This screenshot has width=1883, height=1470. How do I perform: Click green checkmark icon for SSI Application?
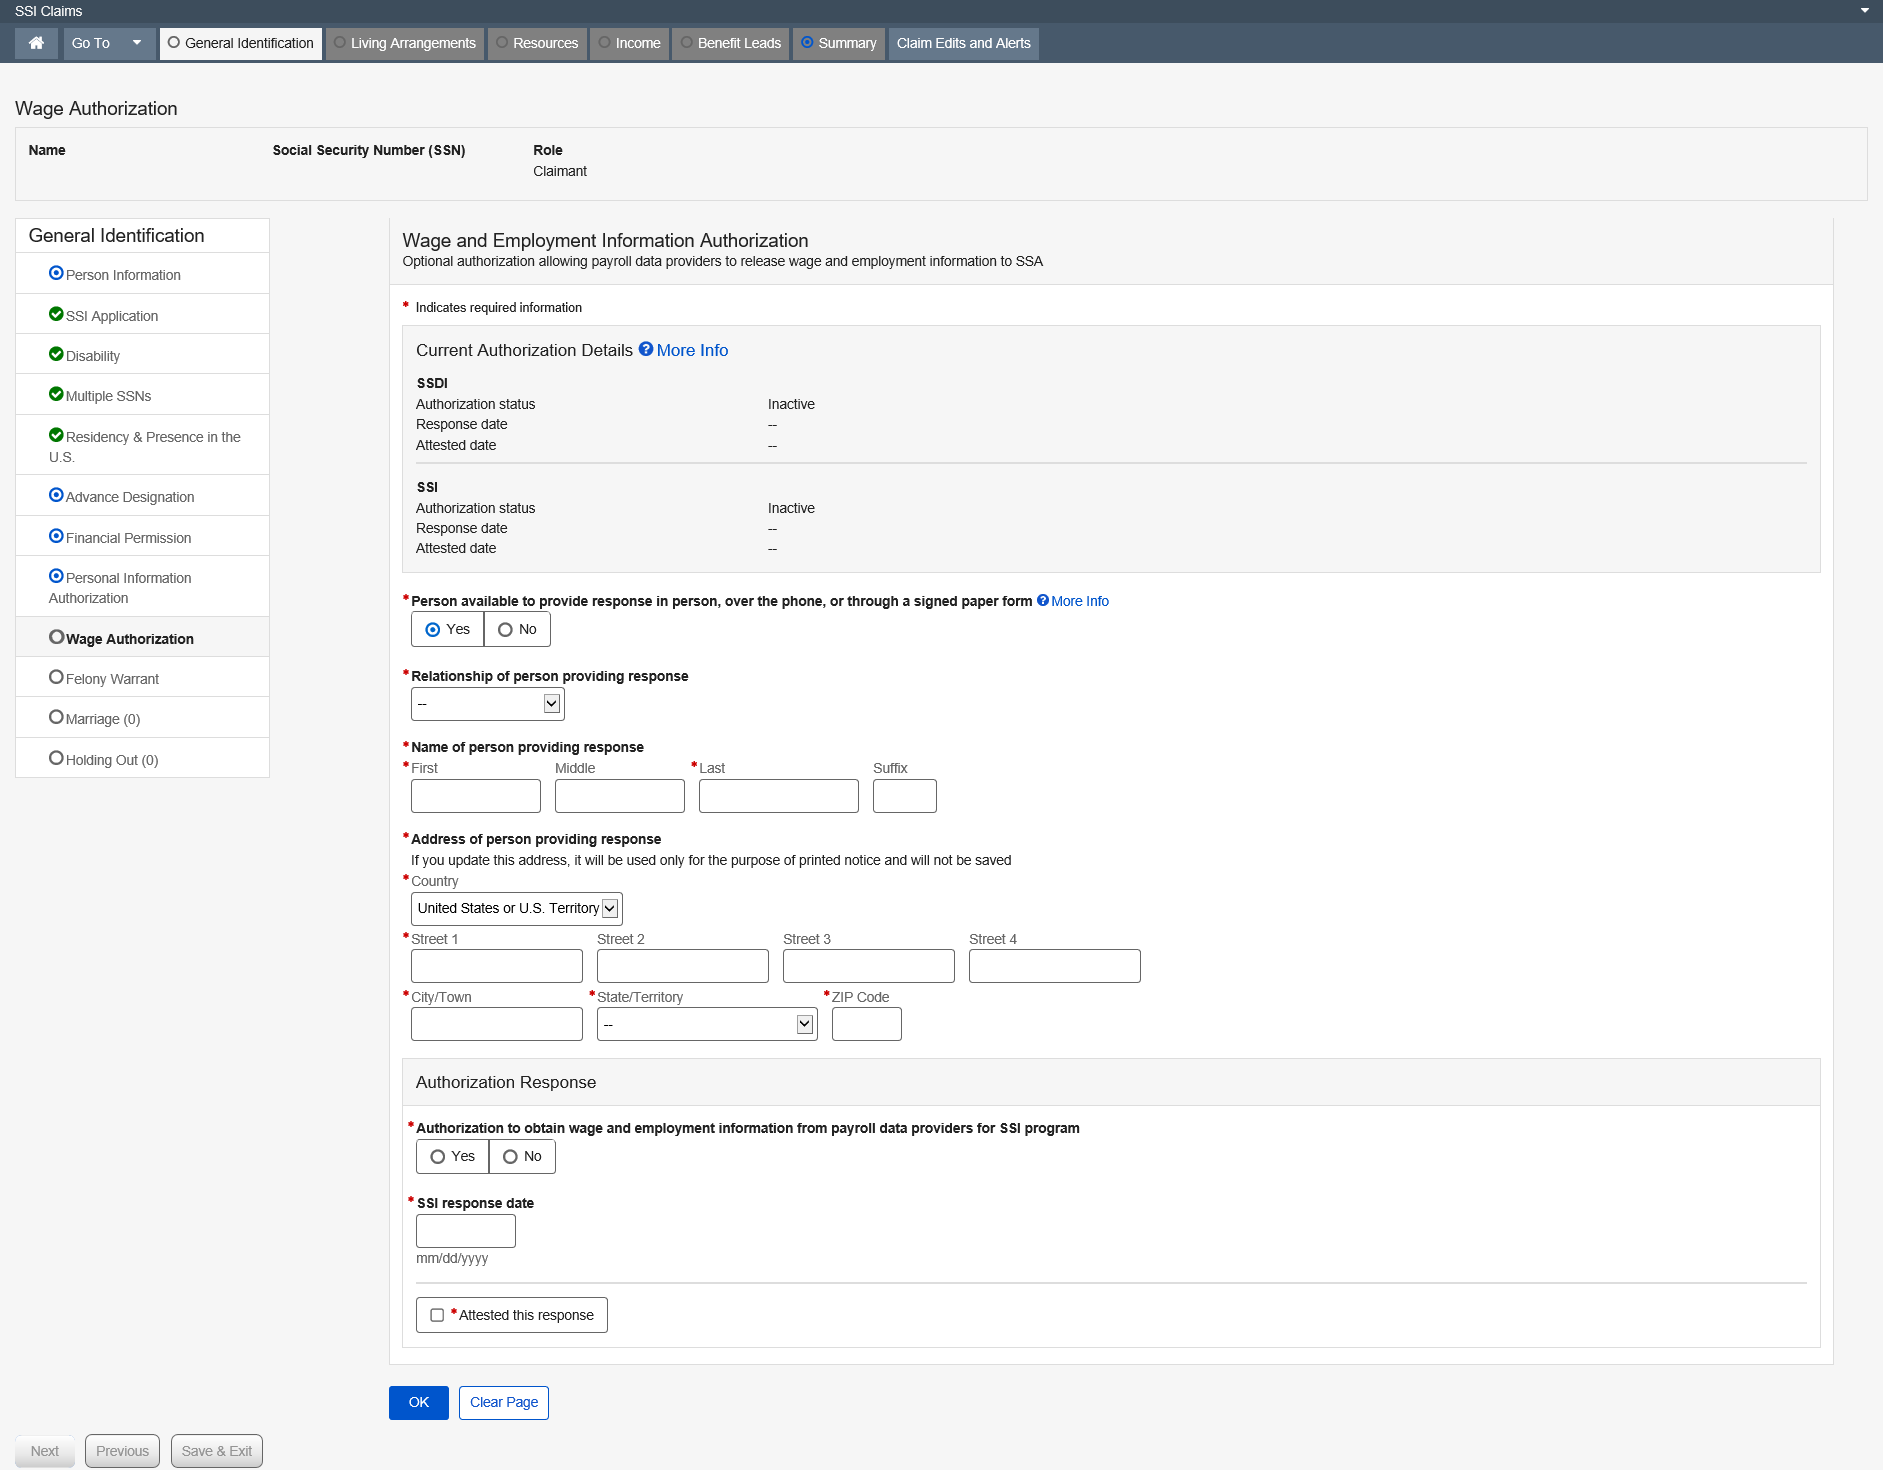point(56,314)
